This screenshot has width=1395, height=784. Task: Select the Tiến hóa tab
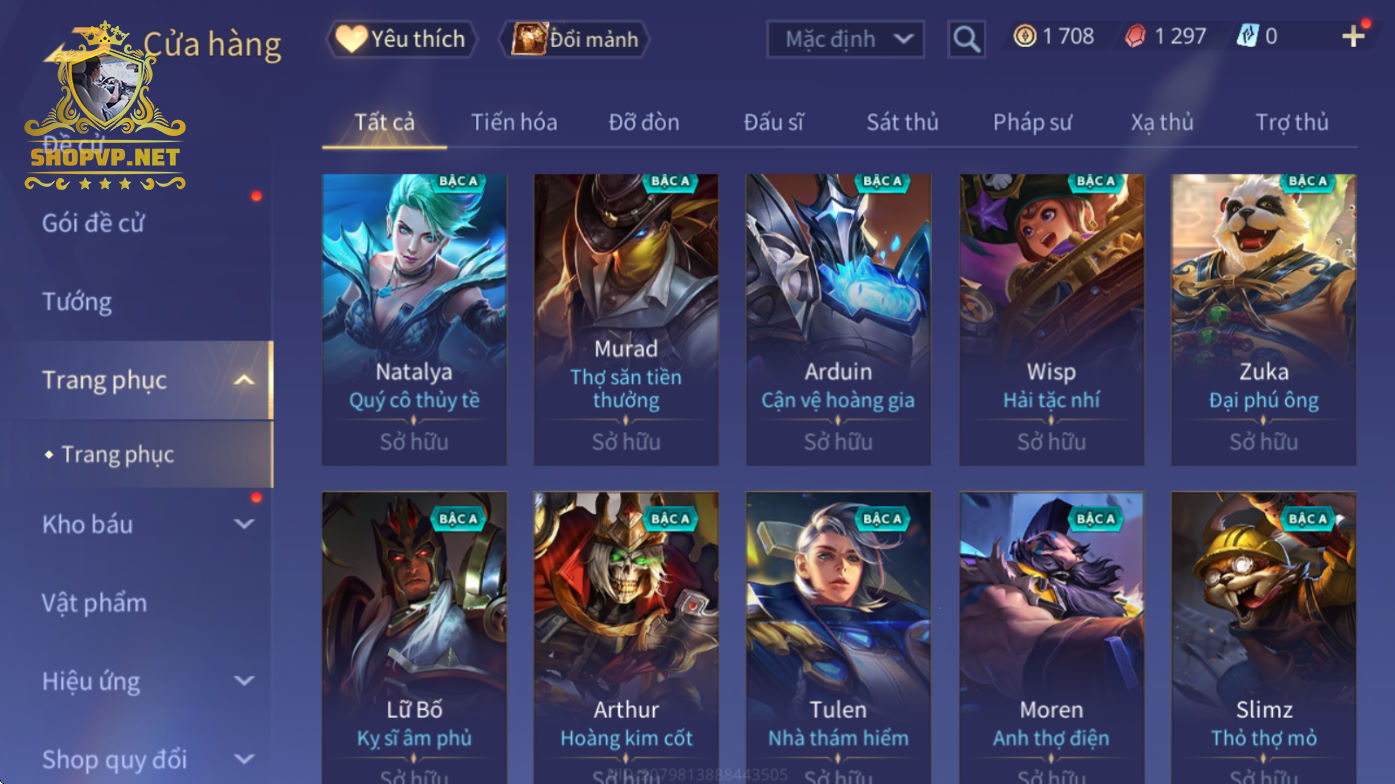(514, 122)
